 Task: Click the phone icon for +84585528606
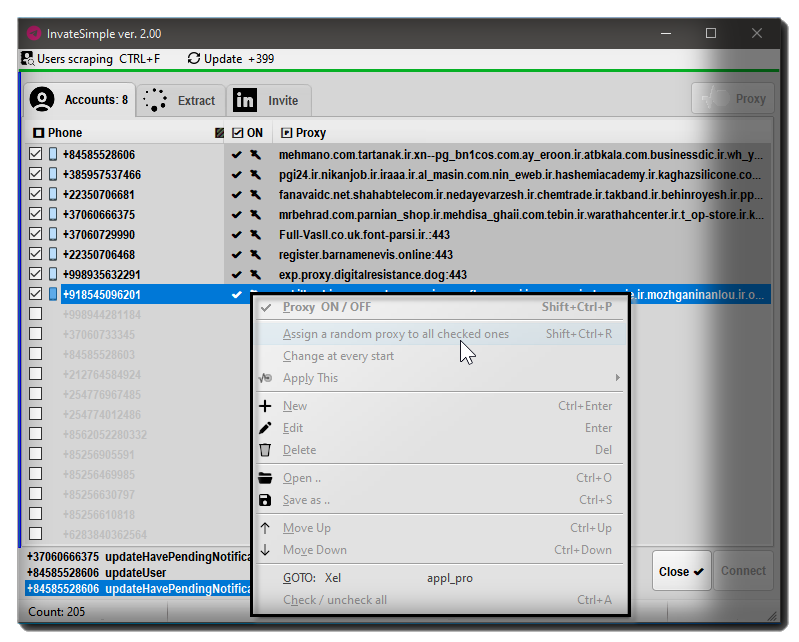(x=53, y=154)
